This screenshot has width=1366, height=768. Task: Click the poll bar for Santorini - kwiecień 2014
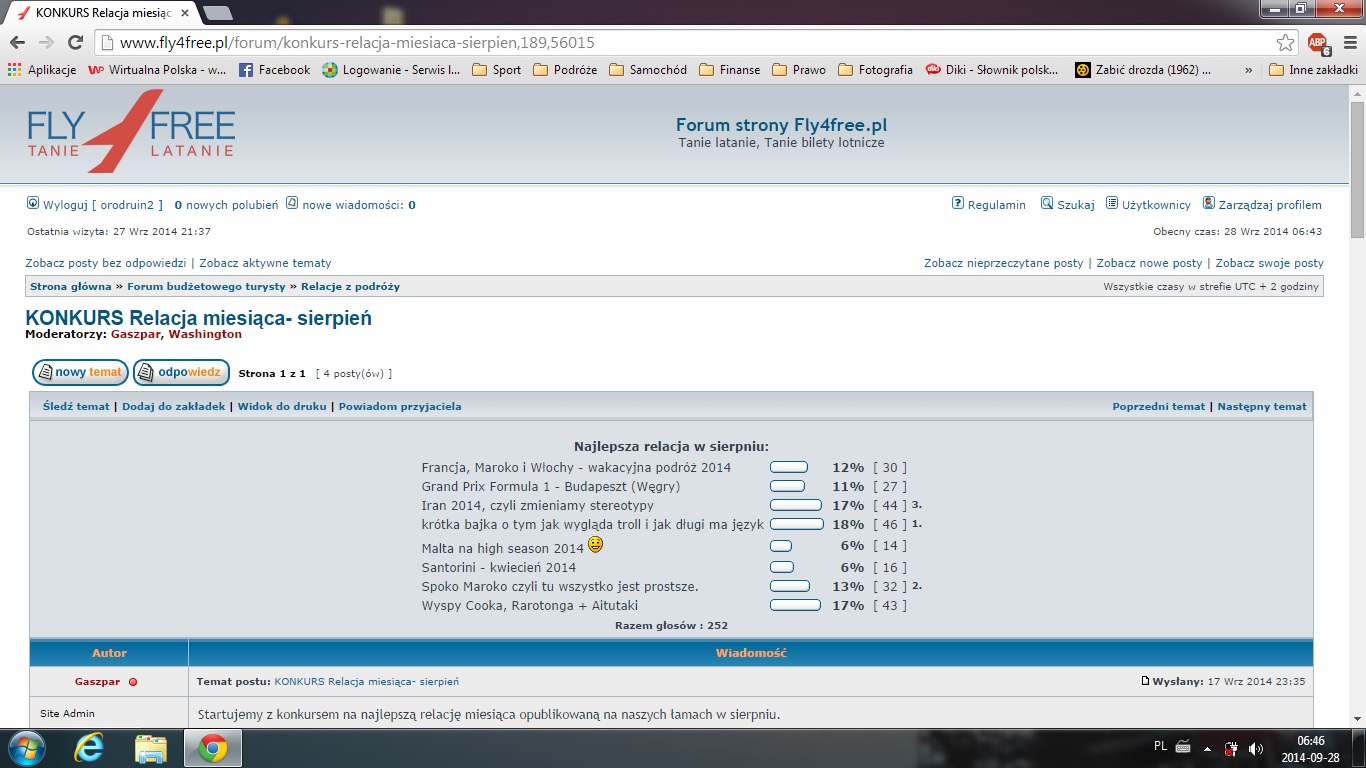pos(782,567)
